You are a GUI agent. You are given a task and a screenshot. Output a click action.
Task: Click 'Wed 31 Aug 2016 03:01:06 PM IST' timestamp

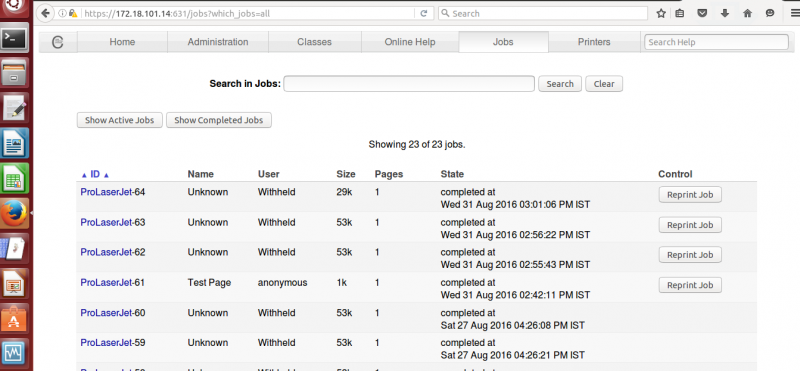click(x=515, y=205)
